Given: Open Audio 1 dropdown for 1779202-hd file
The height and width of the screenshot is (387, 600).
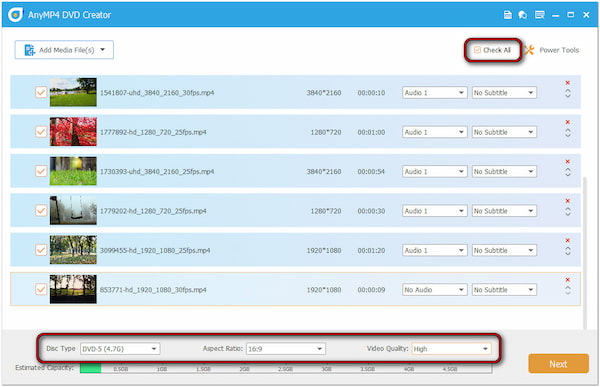Looking at the screenshot, I should coord(434,211).
